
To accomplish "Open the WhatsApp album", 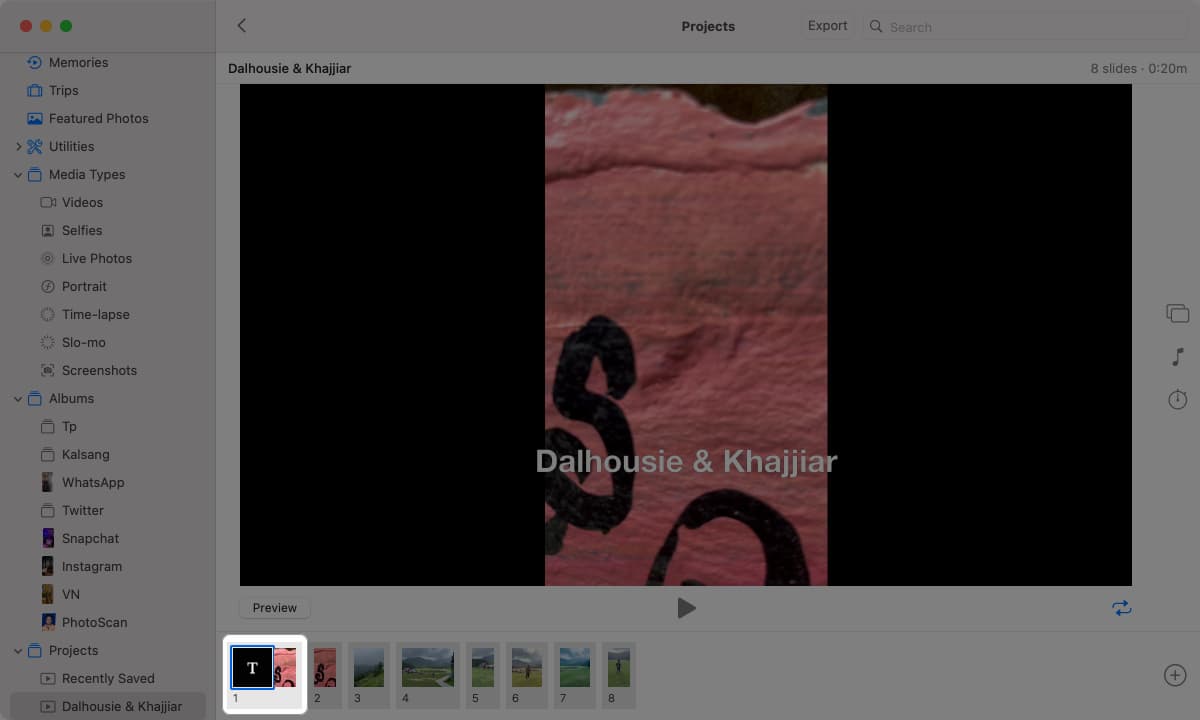I will click(93, 482).
